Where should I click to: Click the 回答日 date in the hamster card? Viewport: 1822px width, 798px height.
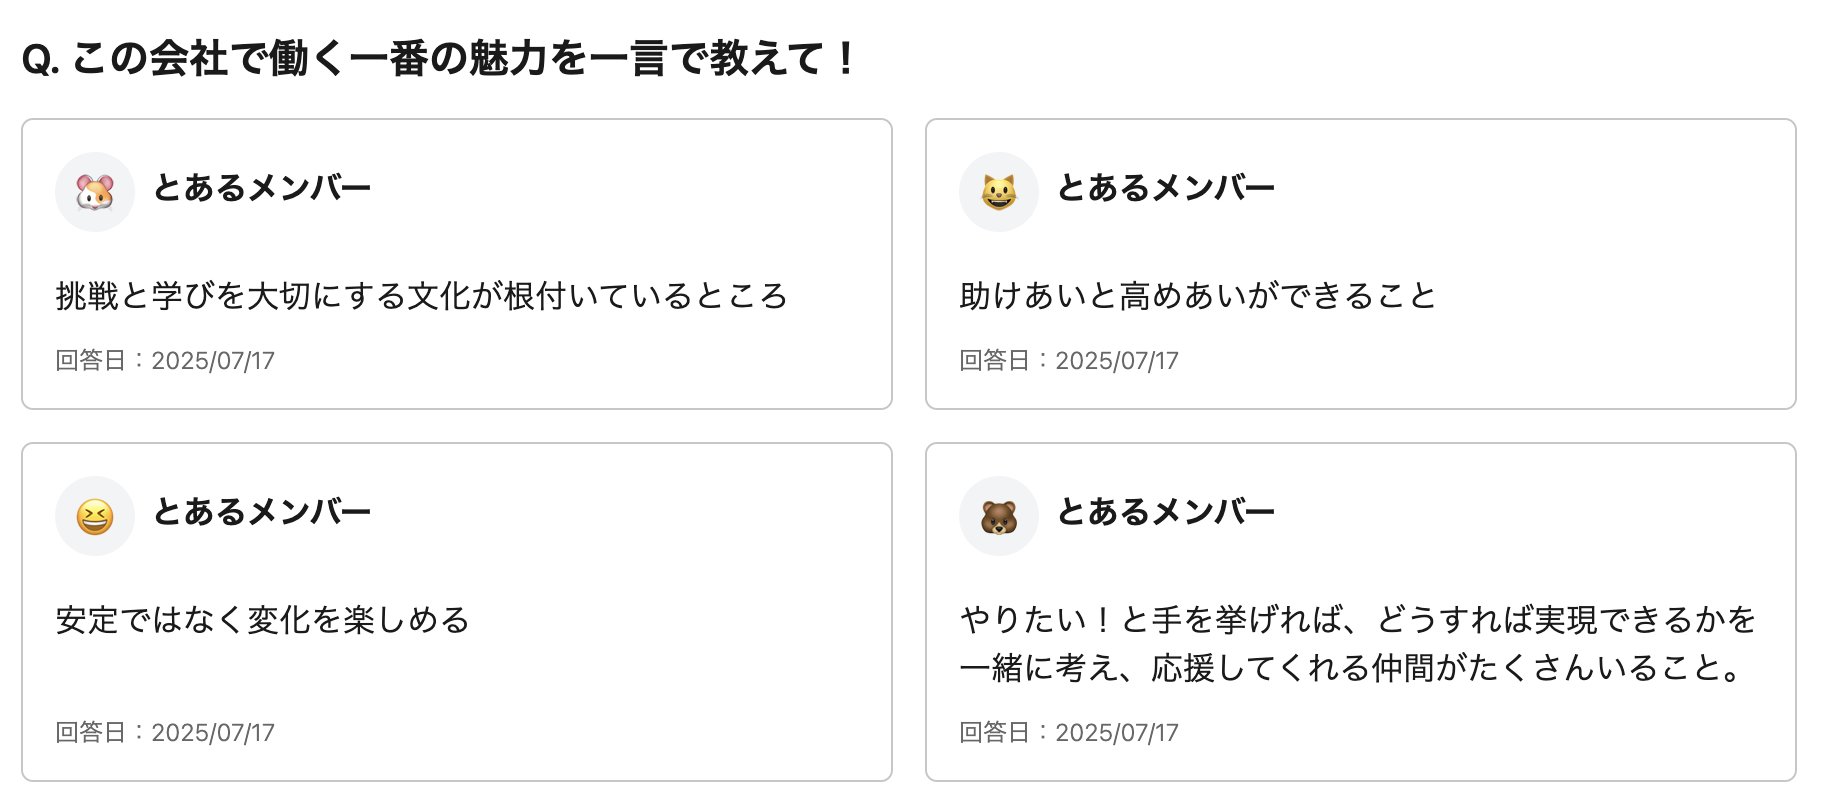[x=165, y=361]
